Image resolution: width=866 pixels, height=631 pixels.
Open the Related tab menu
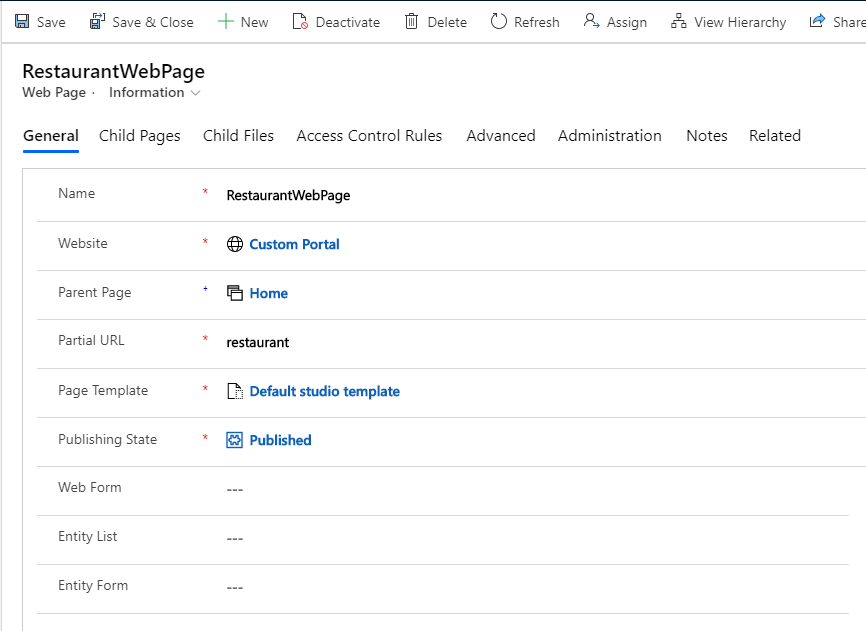point(774,136)
